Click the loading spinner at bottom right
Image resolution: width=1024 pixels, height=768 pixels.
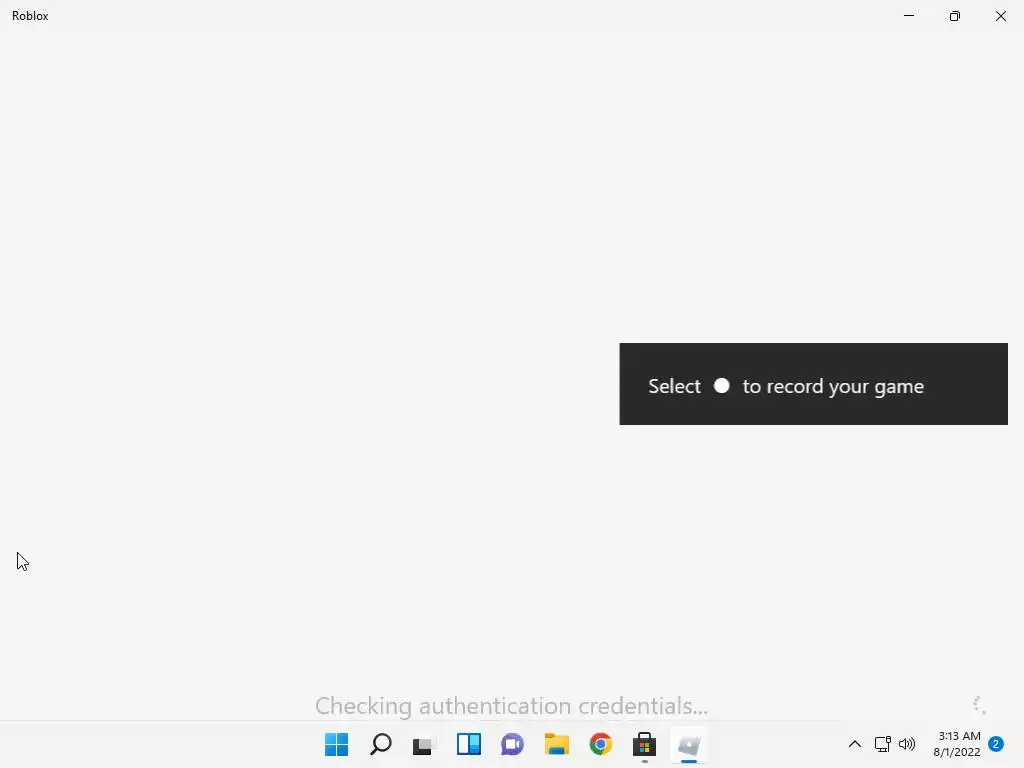[x=979, y=705]
